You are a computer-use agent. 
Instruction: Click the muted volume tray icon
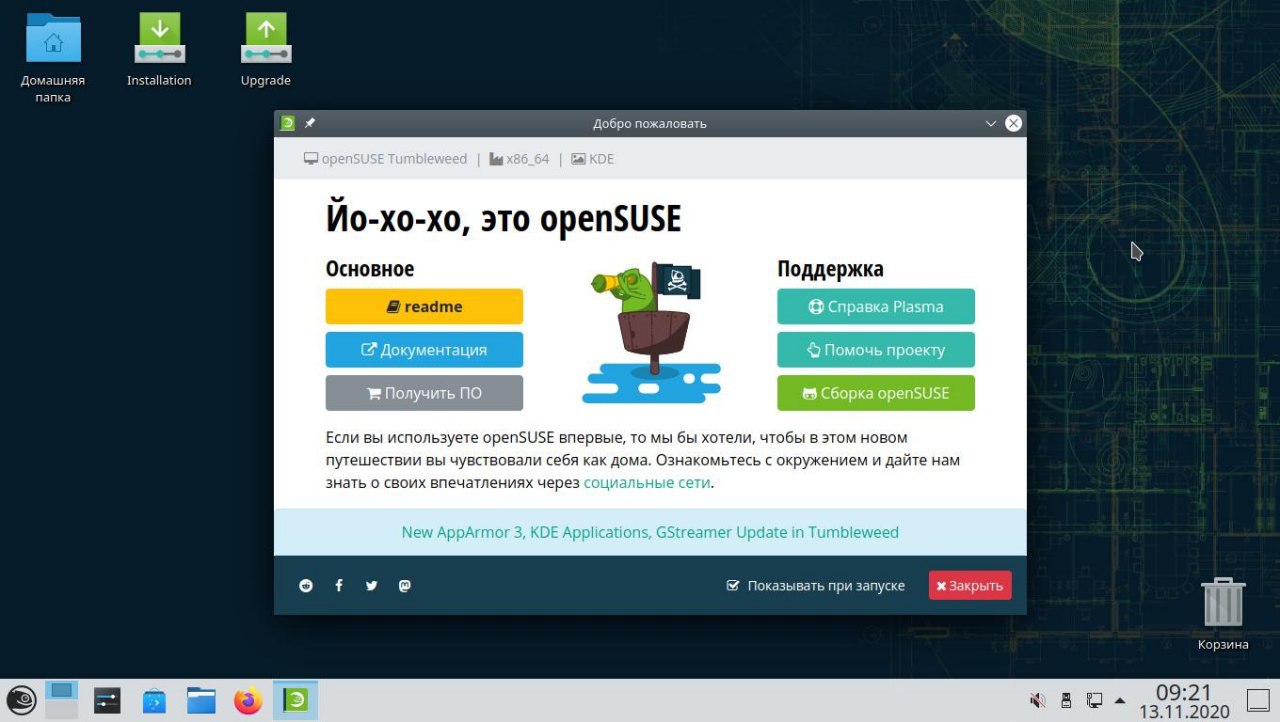[1038, 700]
